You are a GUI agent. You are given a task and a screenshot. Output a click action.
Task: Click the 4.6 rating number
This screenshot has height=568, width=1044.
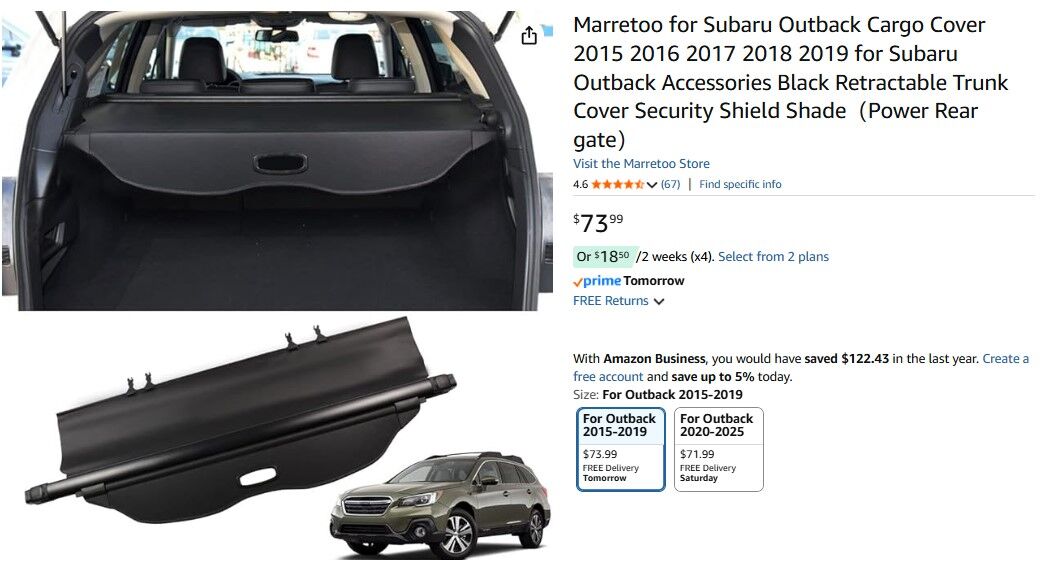pyautogui.click(x=580, y=184)
